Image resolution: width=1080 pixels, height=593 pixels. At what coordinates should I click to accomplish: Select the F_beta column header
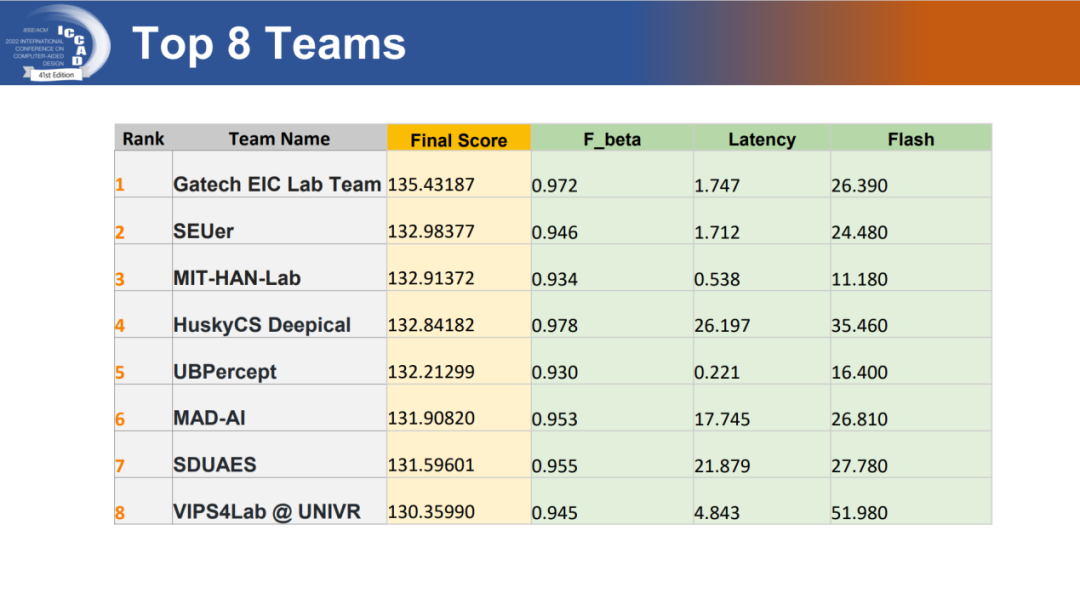point(612,139)
